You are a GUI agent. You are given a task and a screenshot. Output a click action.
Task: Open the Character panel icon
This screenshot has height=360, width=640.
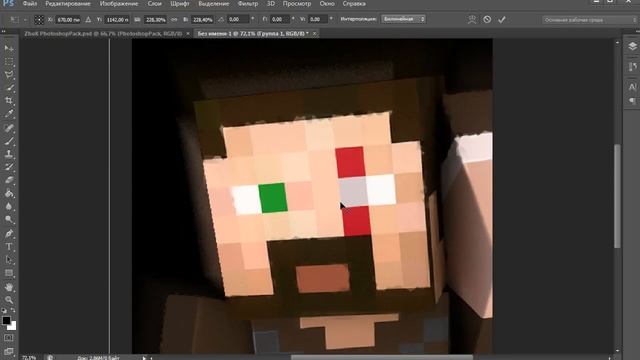pyautogui.click(x=632, y=87)
